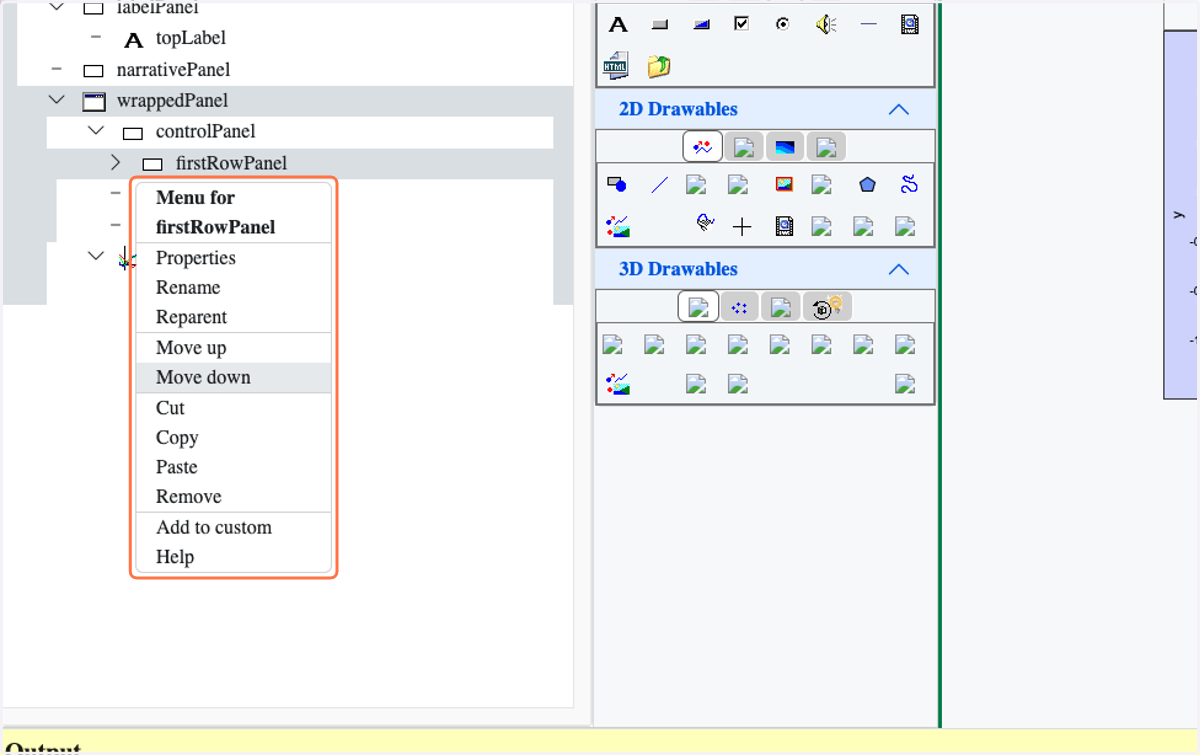Select the controlPanel tree item
This screenshot has height=755, width=1200.
205,131
